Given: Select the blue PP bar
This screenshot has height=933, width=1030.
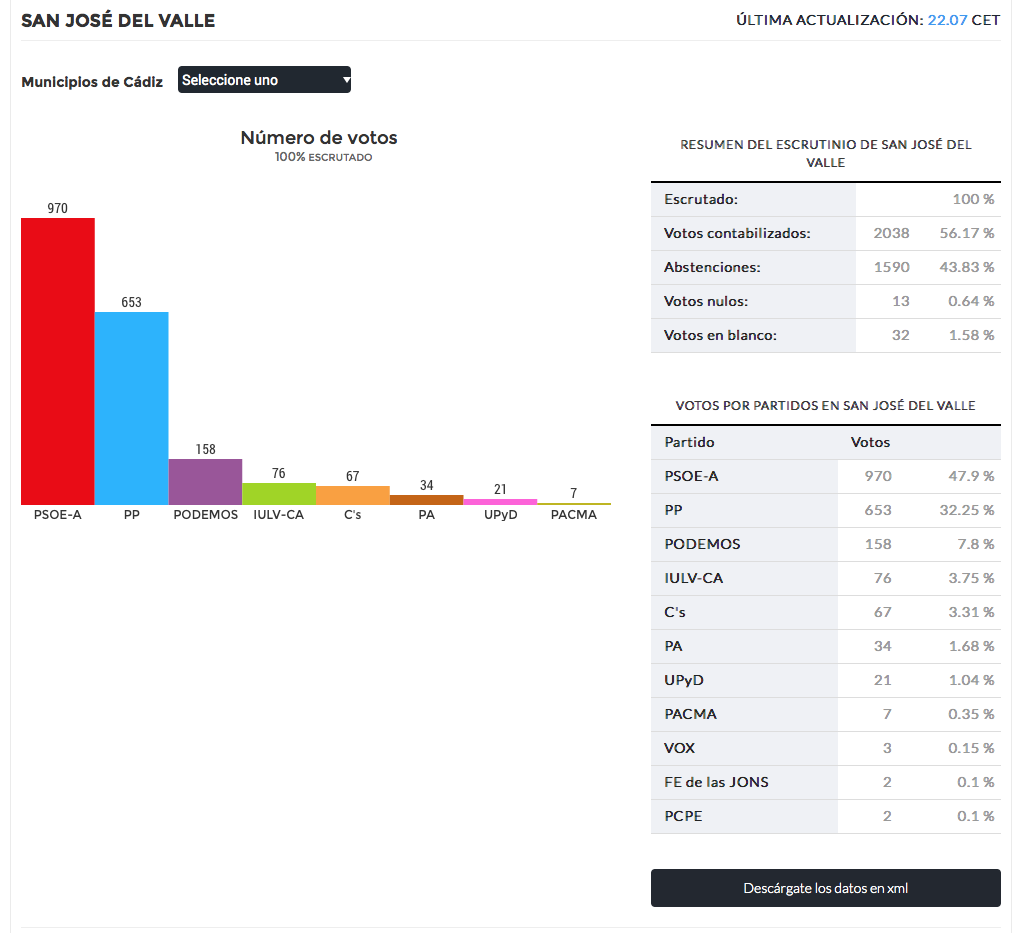Looking at the screenshot, I should pyautogui.click(x=131, y=408).
